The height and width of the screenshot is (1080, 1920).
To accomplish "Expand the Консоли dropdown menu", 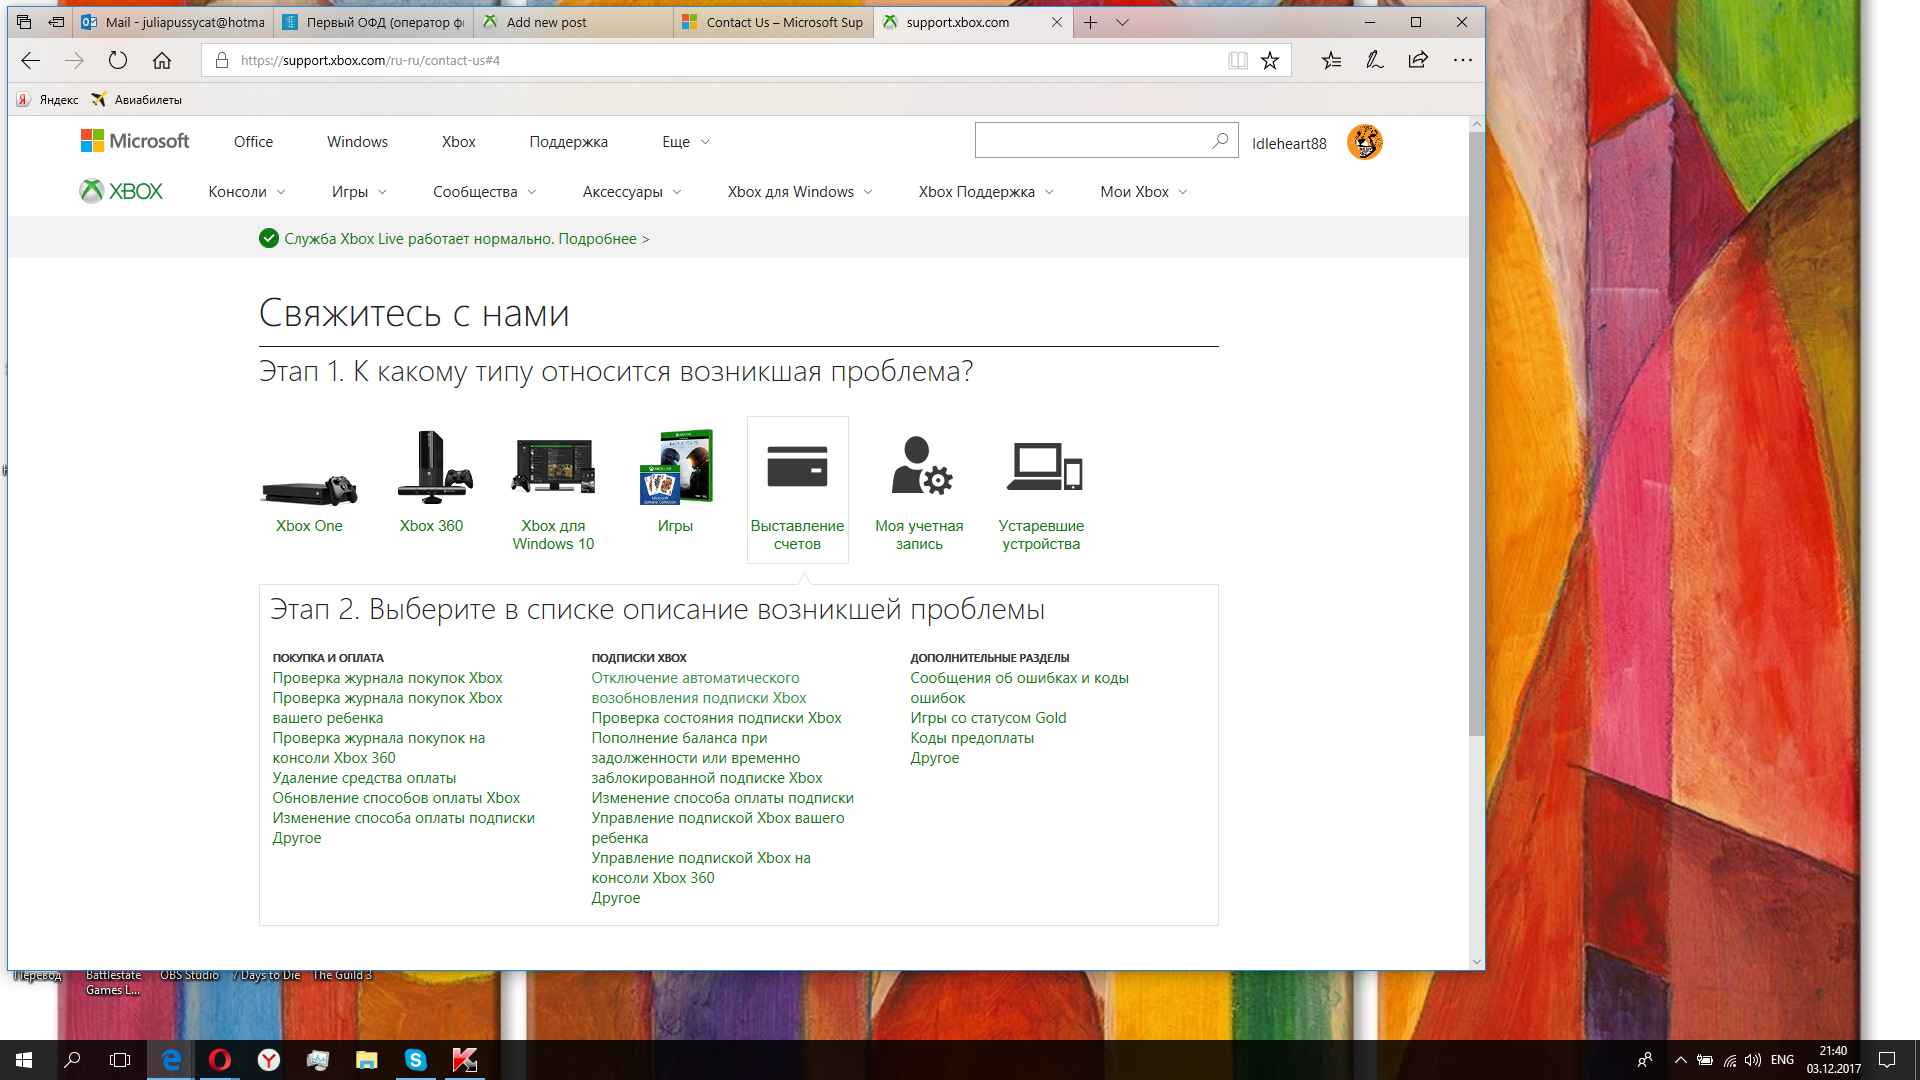I will pos(247,192).
